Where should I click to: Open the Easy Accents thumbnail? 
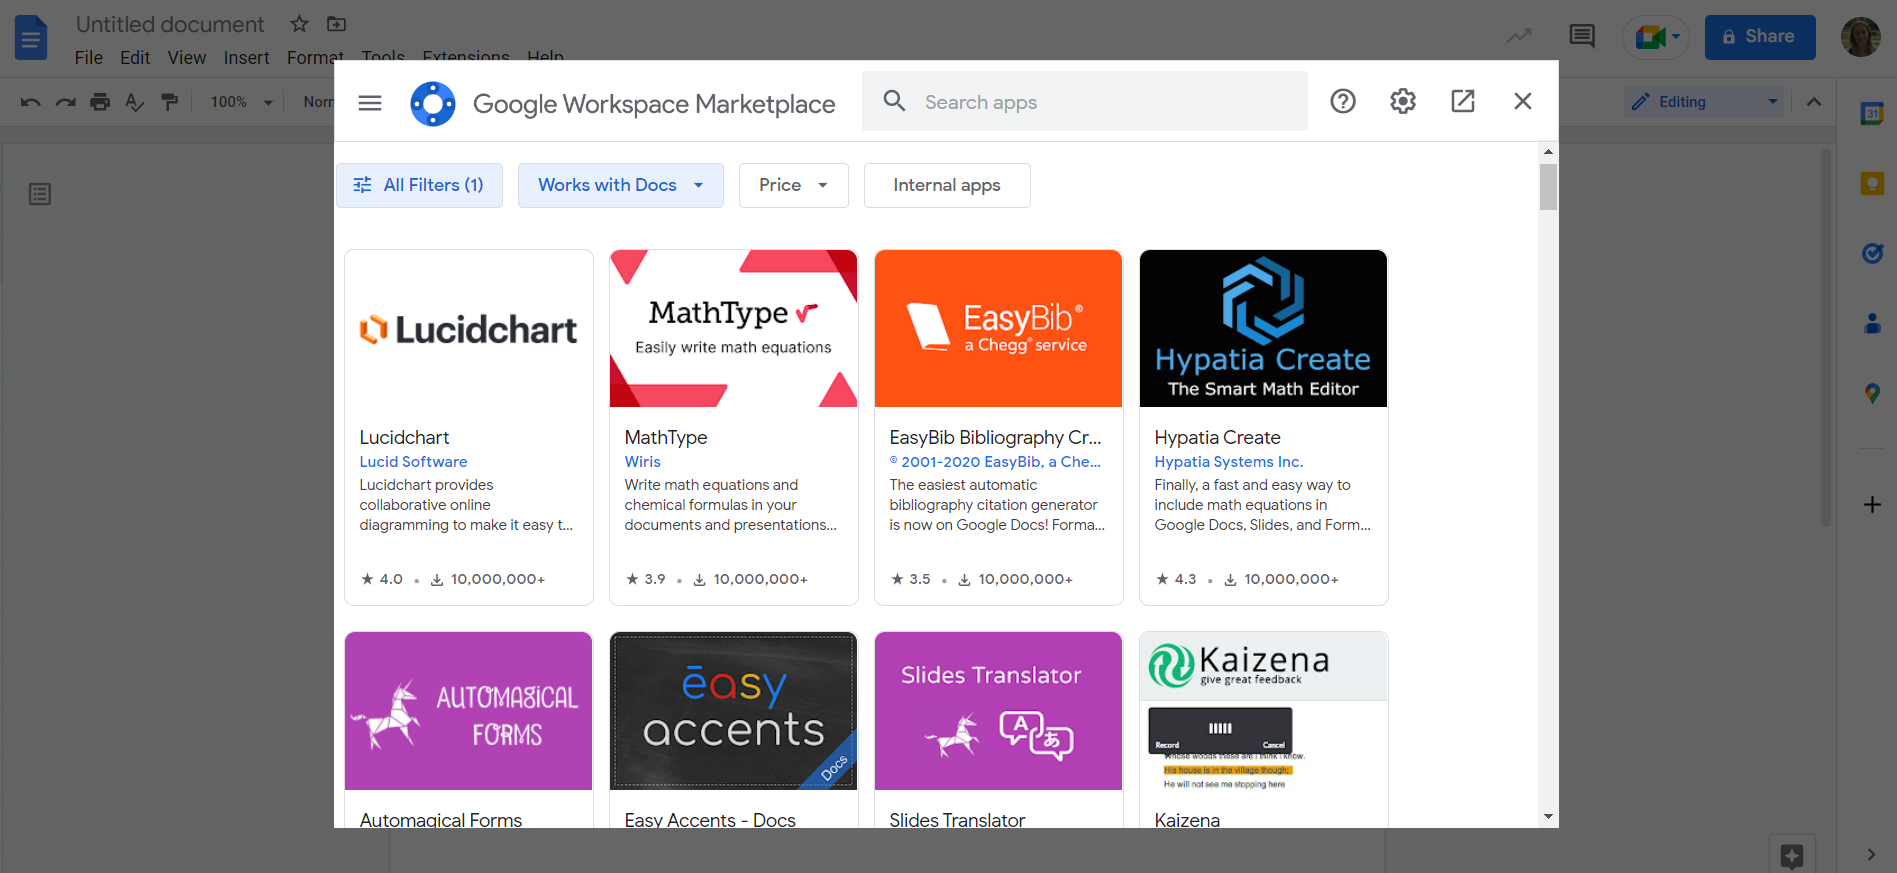(x=734, y=711)
